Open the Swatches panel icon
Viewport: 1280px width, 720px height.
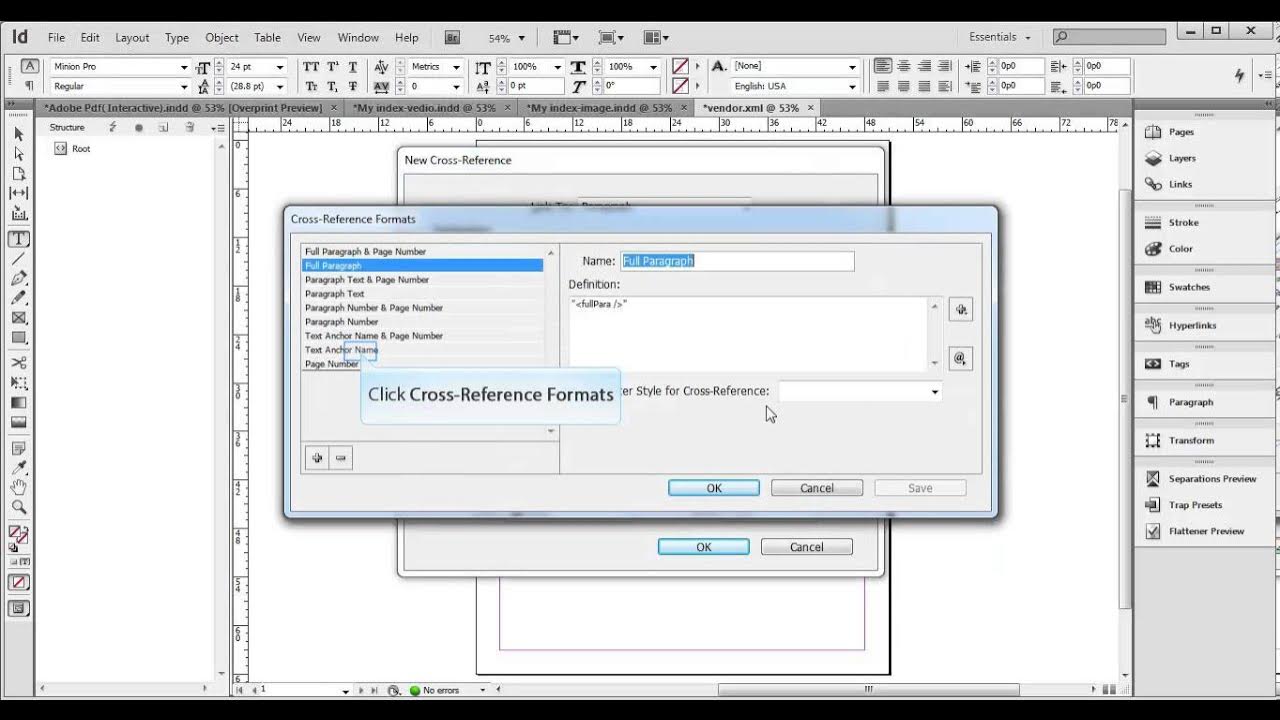tap(1153, 287)
